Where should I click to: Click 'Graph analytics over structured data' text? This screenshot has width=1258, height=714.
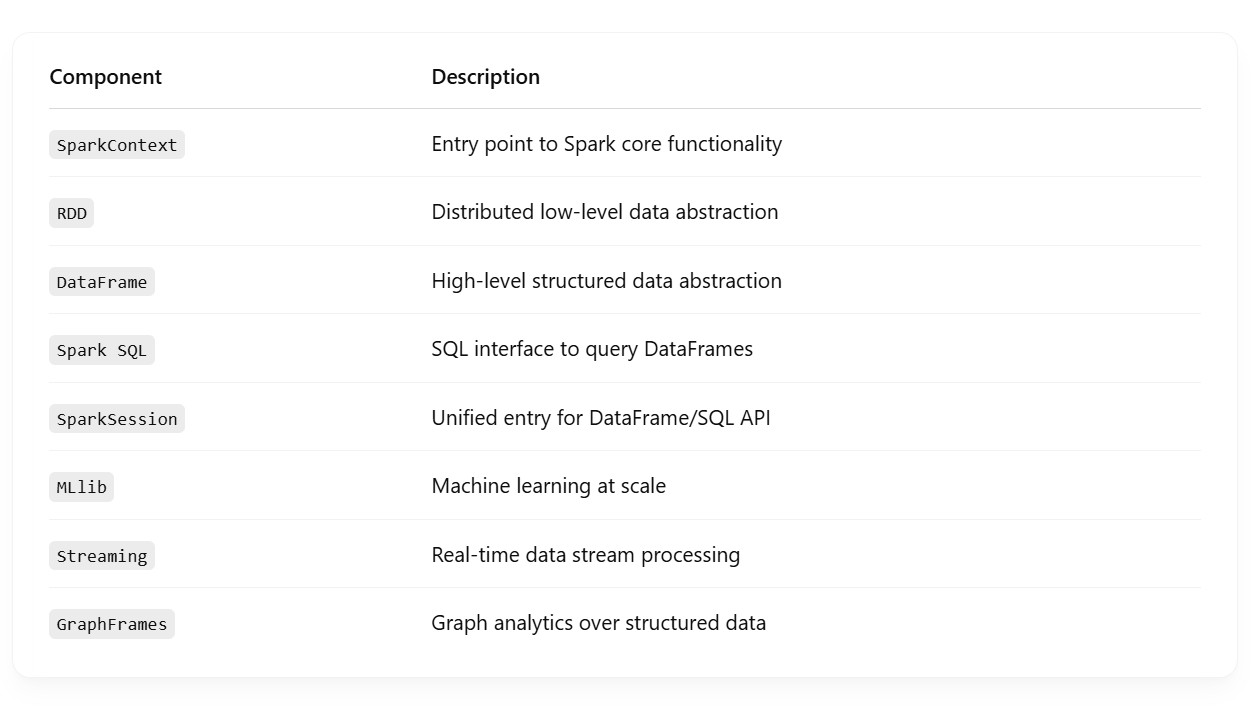[x=598, y=623]
